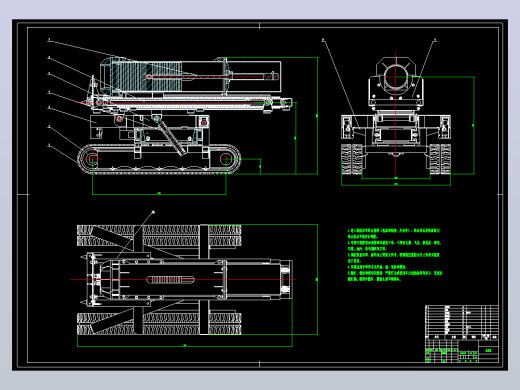Viewport: 520px width, 390px height.
Task: Select the cyan hatched section of the drill body
Action: [146, 77]
